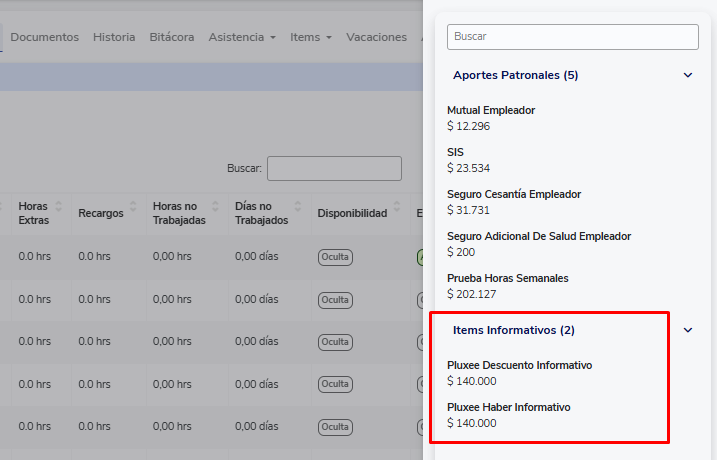Image resolution: width=717 pixels, height=460 pixels.
Task: Click the first row Oculta badge
Action: tap(335, 257)
